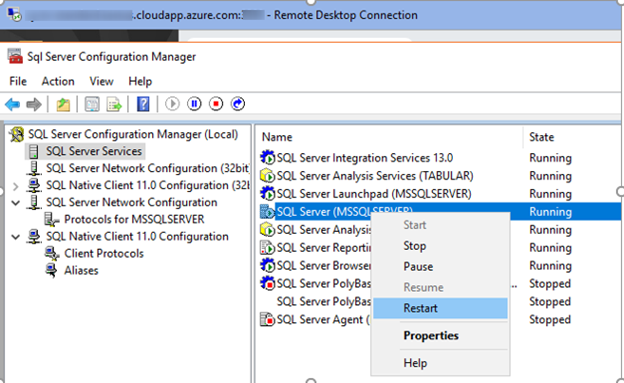Screen dimensions: 624x383
Task: Collapse the SQL Native Client 11.0 Configuration node
Action: point(16,237)
